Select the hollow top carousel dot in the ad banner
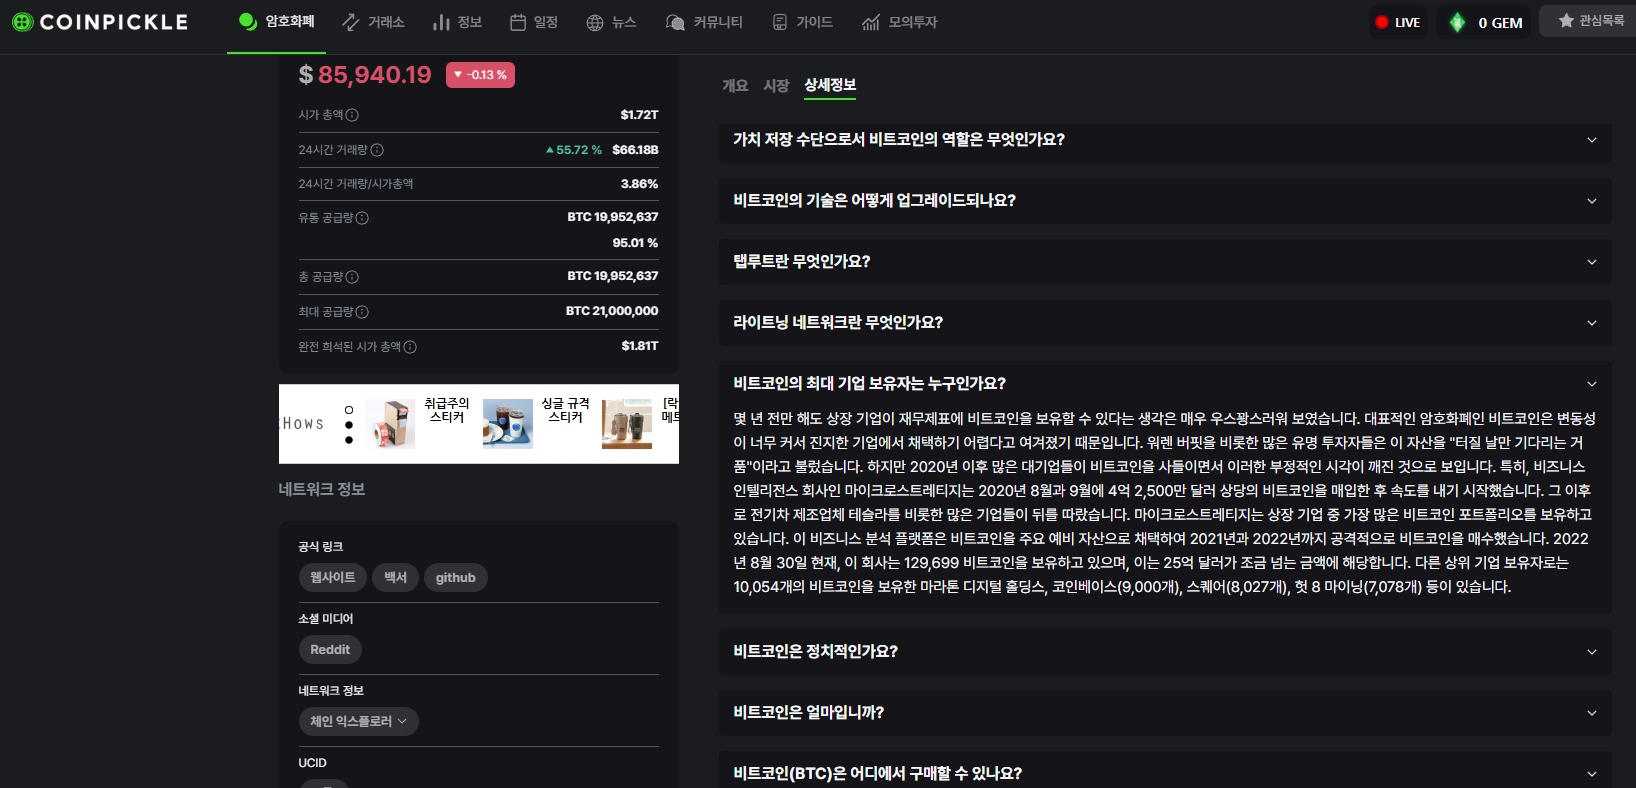The height and width of the screenshot is (788, 1636). tap(349, 410)
